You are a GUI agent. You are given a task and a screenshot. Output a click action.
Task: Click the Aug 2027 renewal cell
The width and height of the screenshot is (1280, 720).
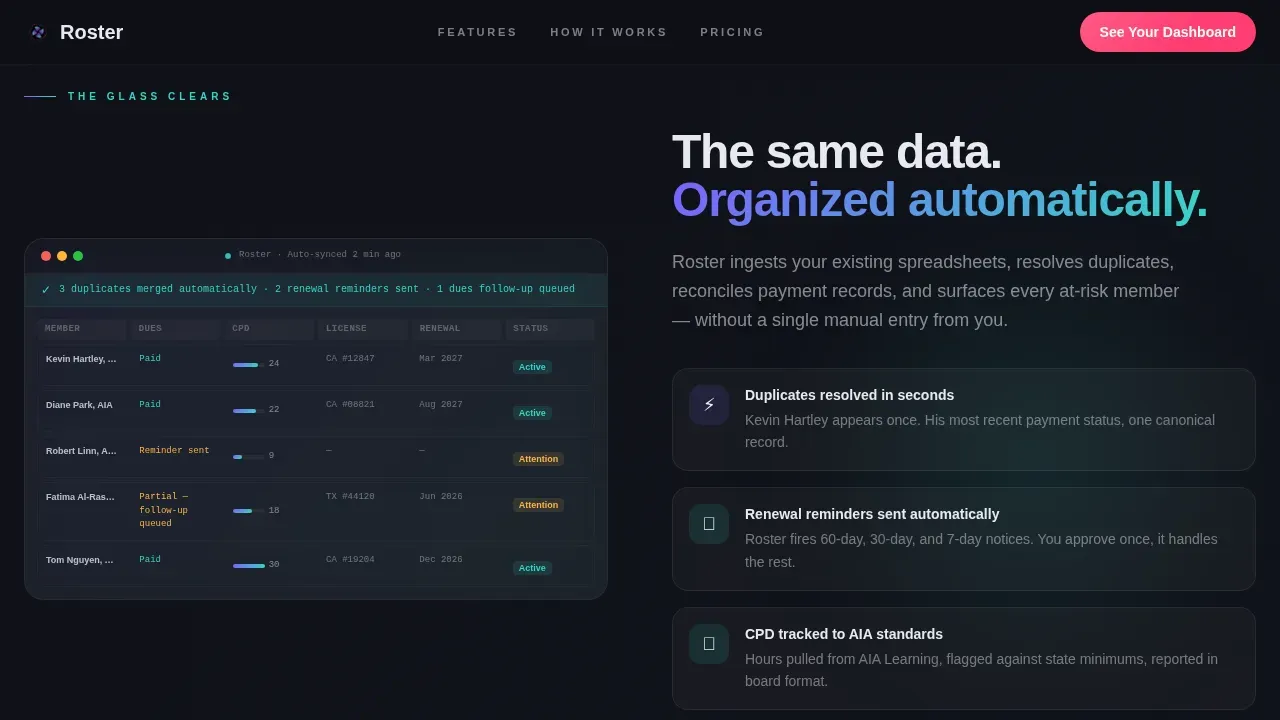click(x=441, y=405)
